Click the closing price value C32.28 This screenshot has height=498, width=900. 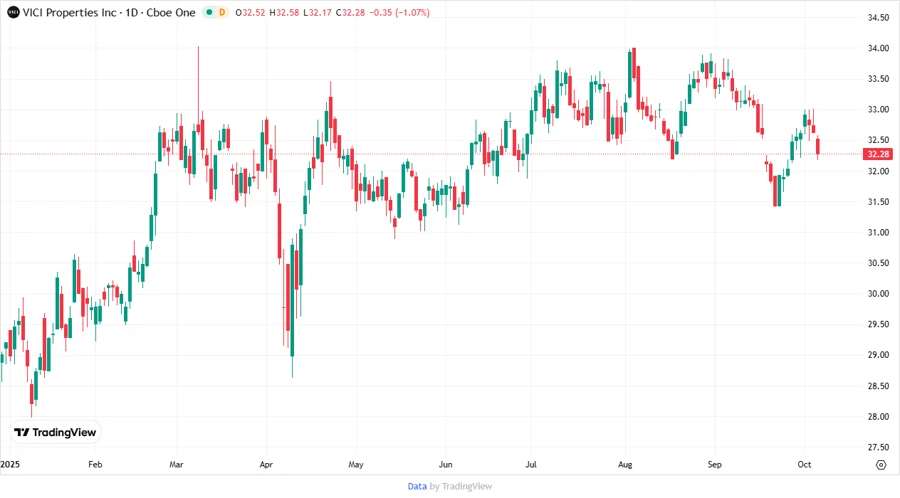point(352,12)
